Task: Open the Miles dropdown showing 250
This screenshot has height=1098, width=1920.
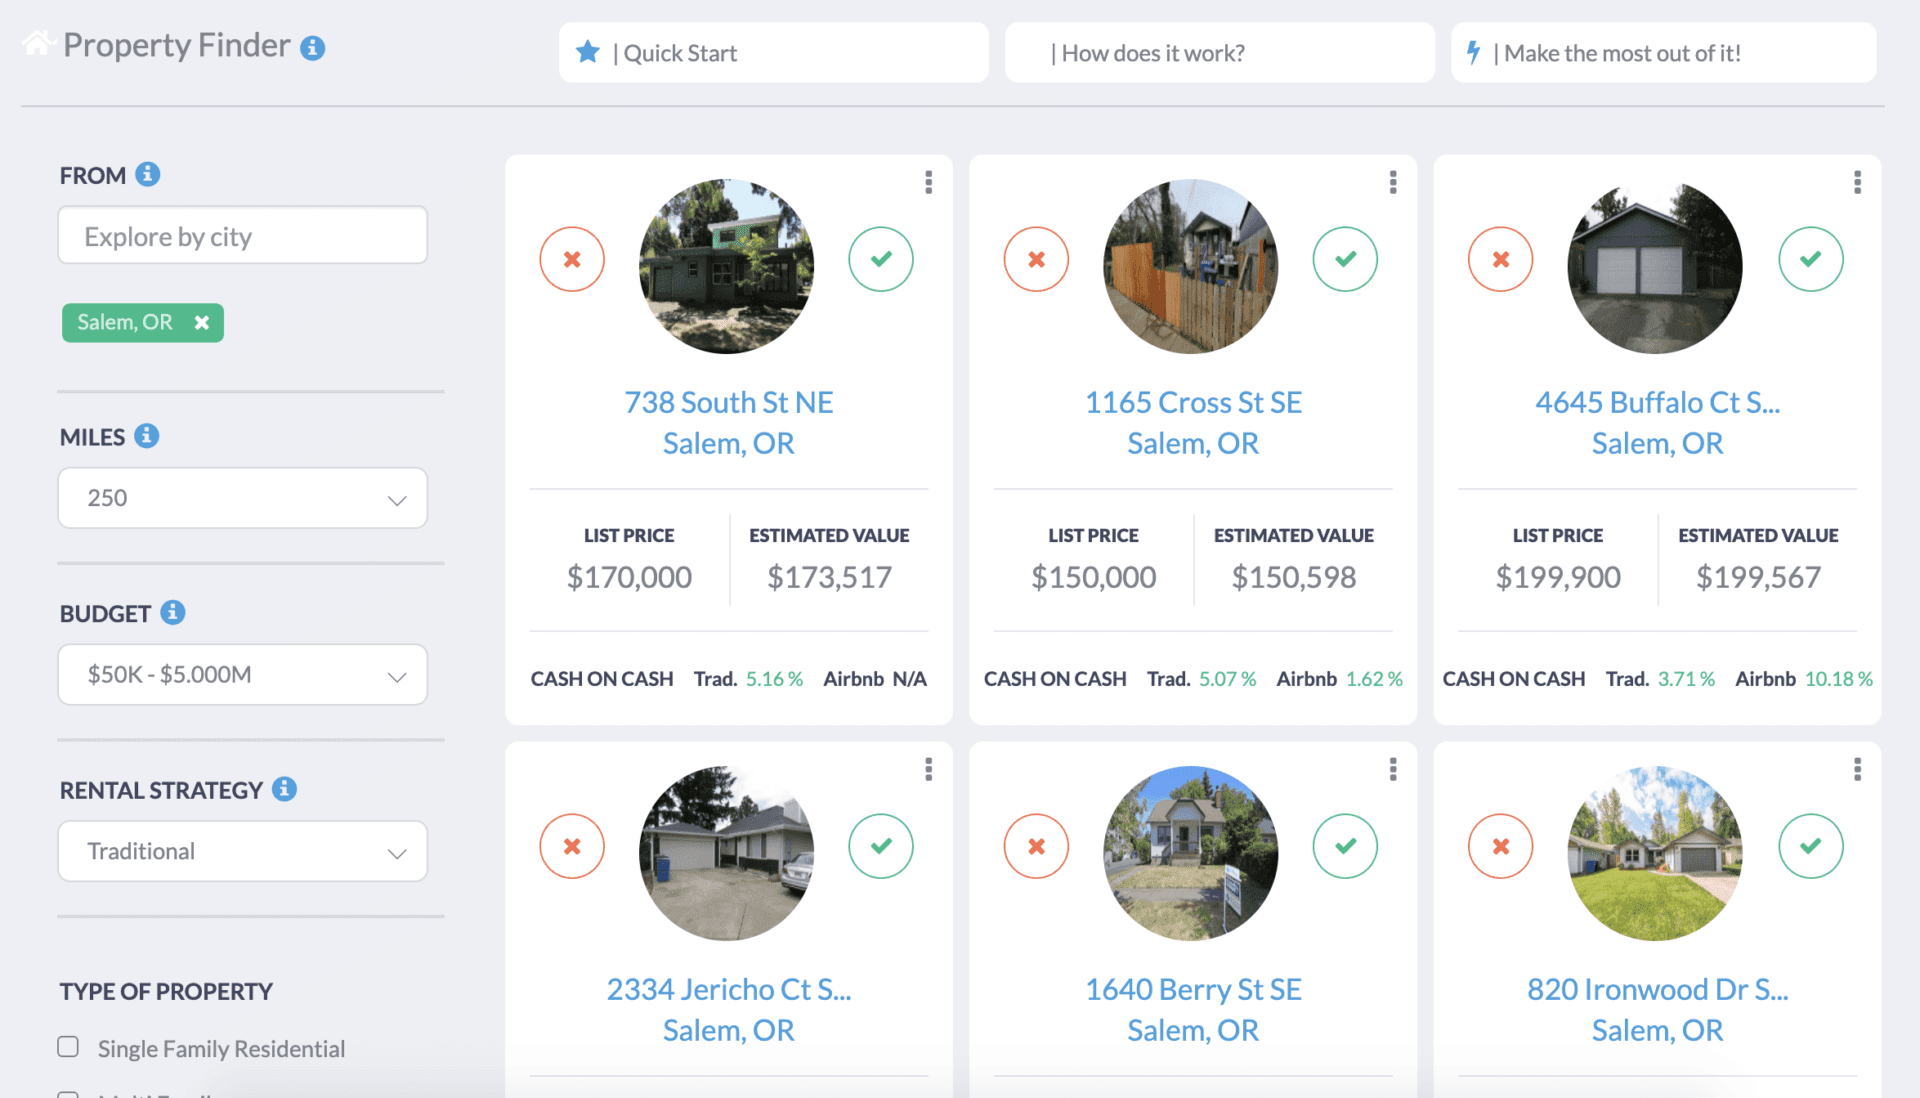Action: point(242,497)
